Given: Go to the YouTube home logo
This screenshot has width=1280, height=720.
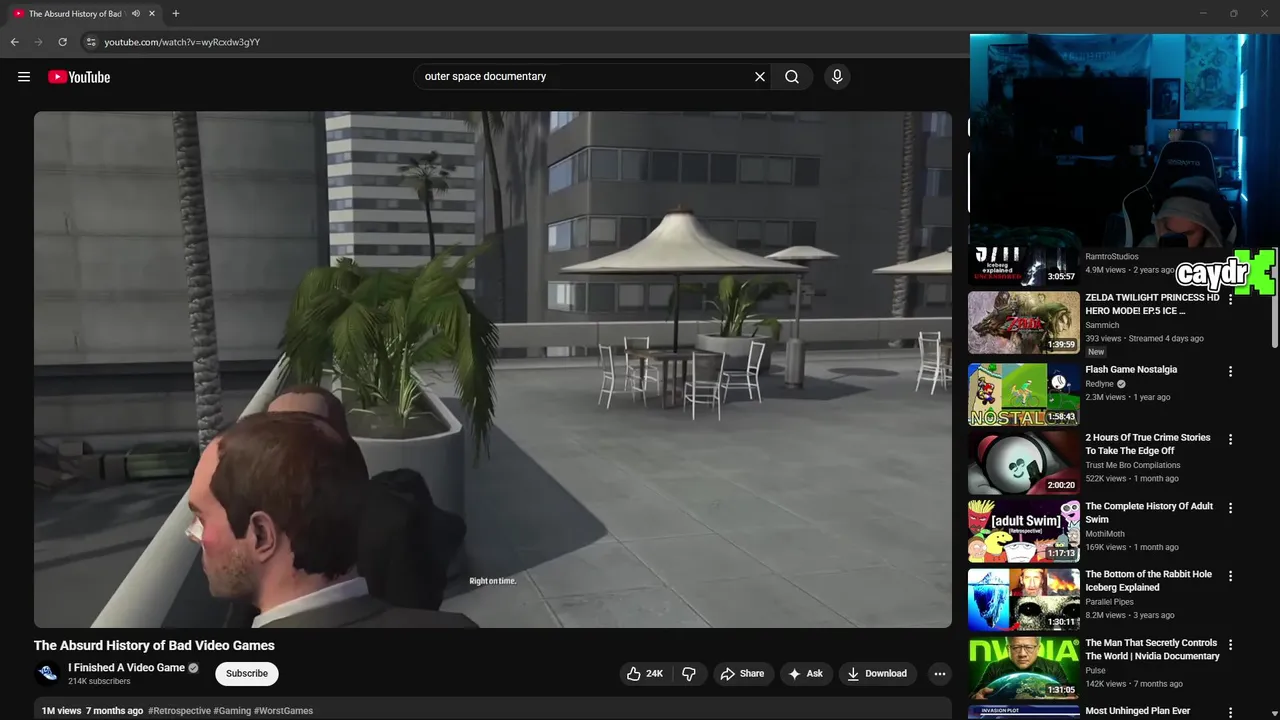Looking at the screenshot, I should point(79,77).
